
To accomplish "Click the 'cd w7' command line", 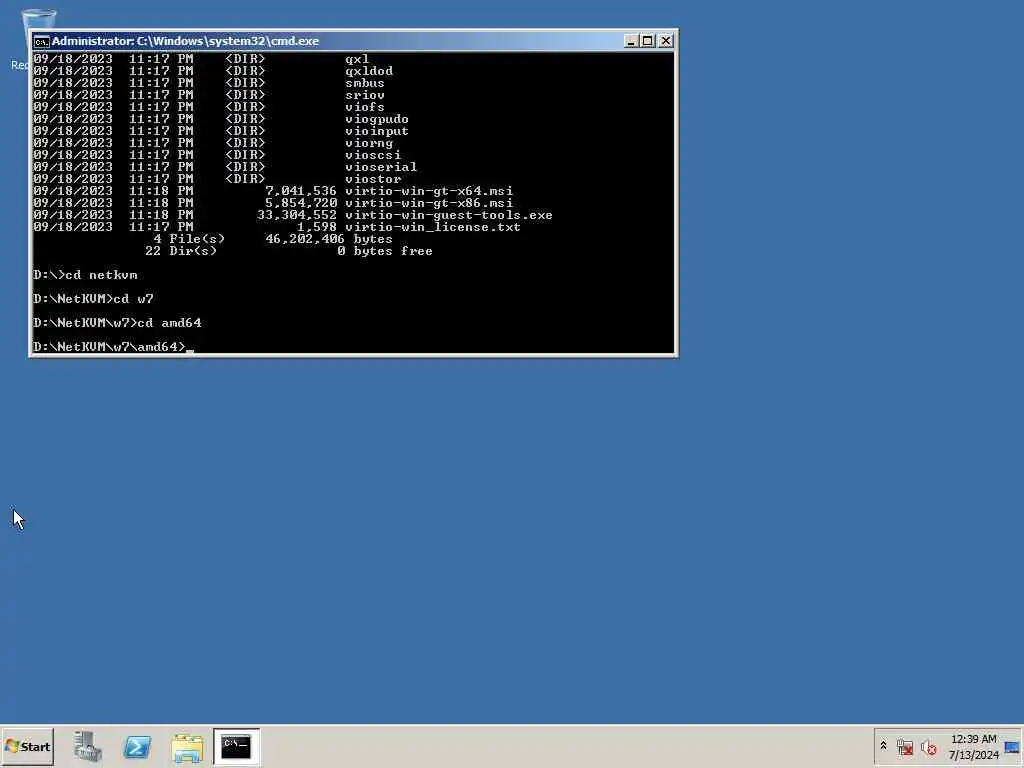I will click(x=93, y=298).
